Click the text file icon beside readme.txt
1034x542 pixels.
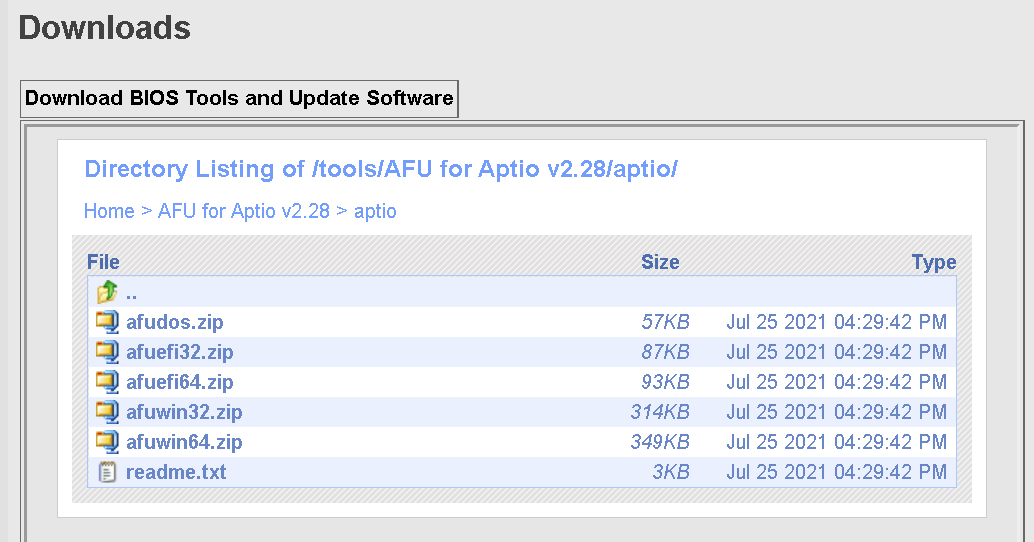point(107,472)
